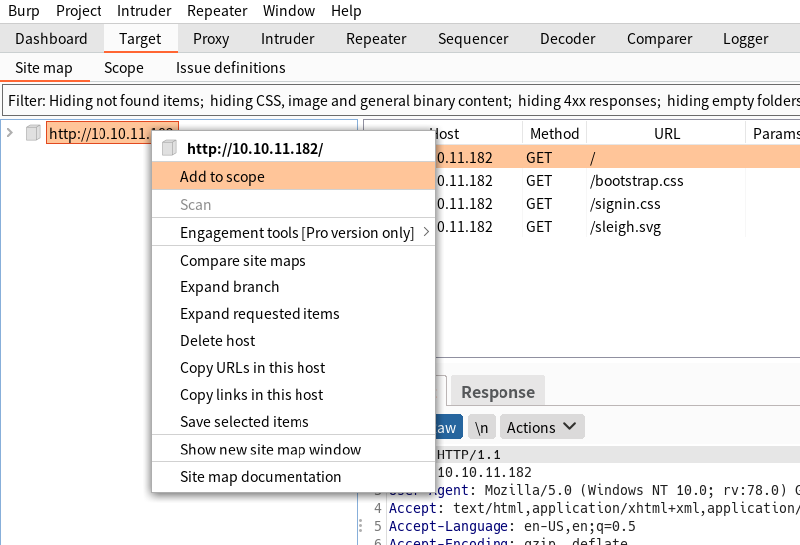Choose Copy URLs in this host
This screenshot has width=800, height=545.
click(293, 368)
